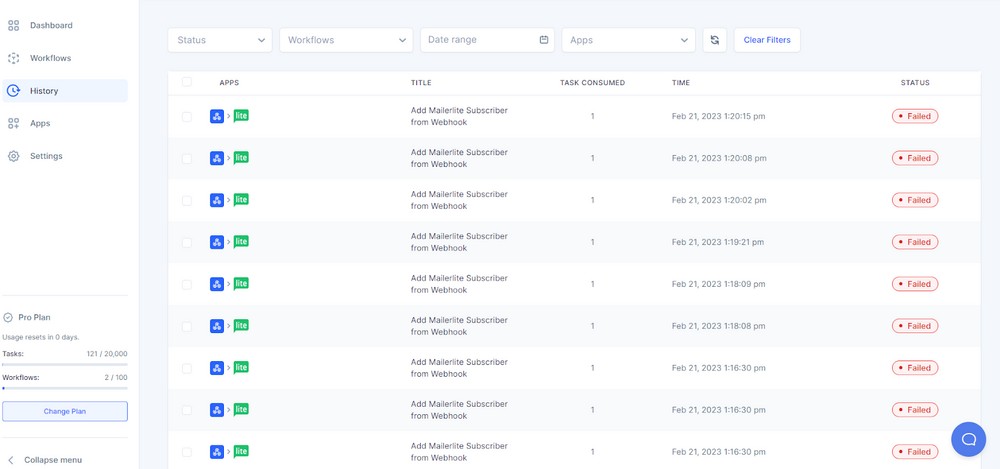Tick the select-all checkbox in table header
The width and height of the screenshot is (1000, 469).
(187, 82)
